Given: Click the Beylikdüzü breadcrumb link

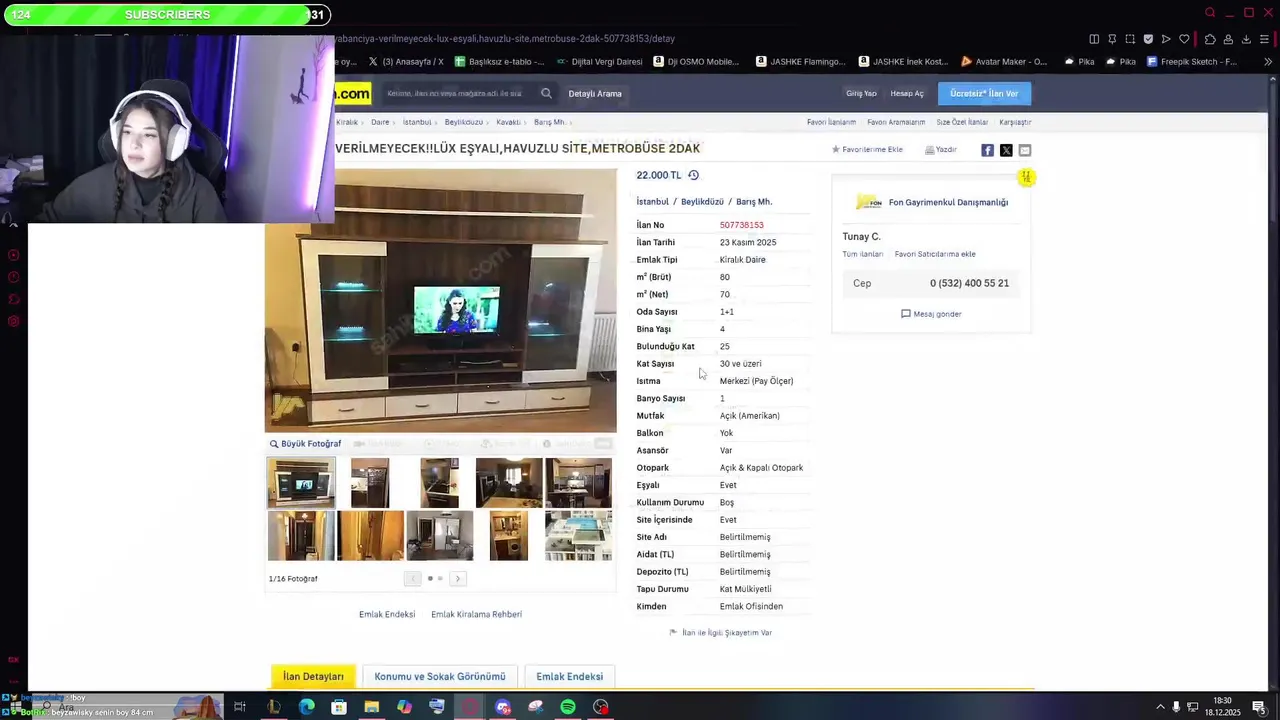Looking at the screenshot, I should pos(463,122).
